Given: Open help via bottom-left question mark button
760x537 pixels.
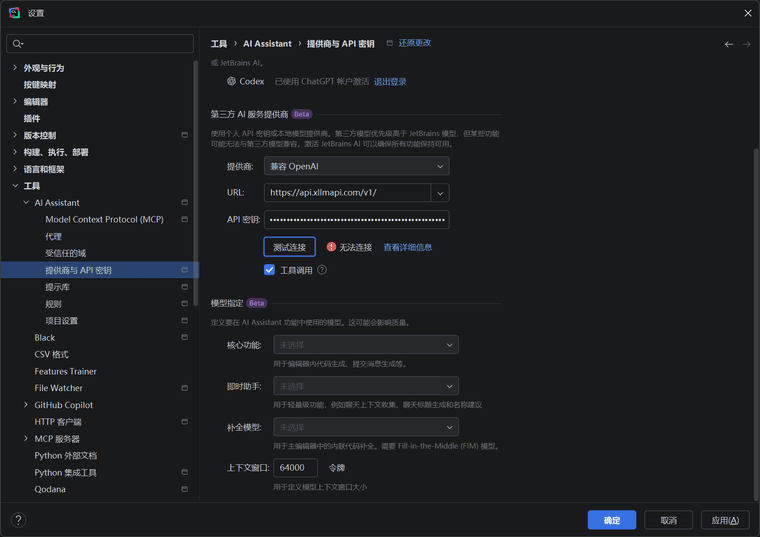Looking at the screenshot, I should pyautogui.click(x=18, y=520).
